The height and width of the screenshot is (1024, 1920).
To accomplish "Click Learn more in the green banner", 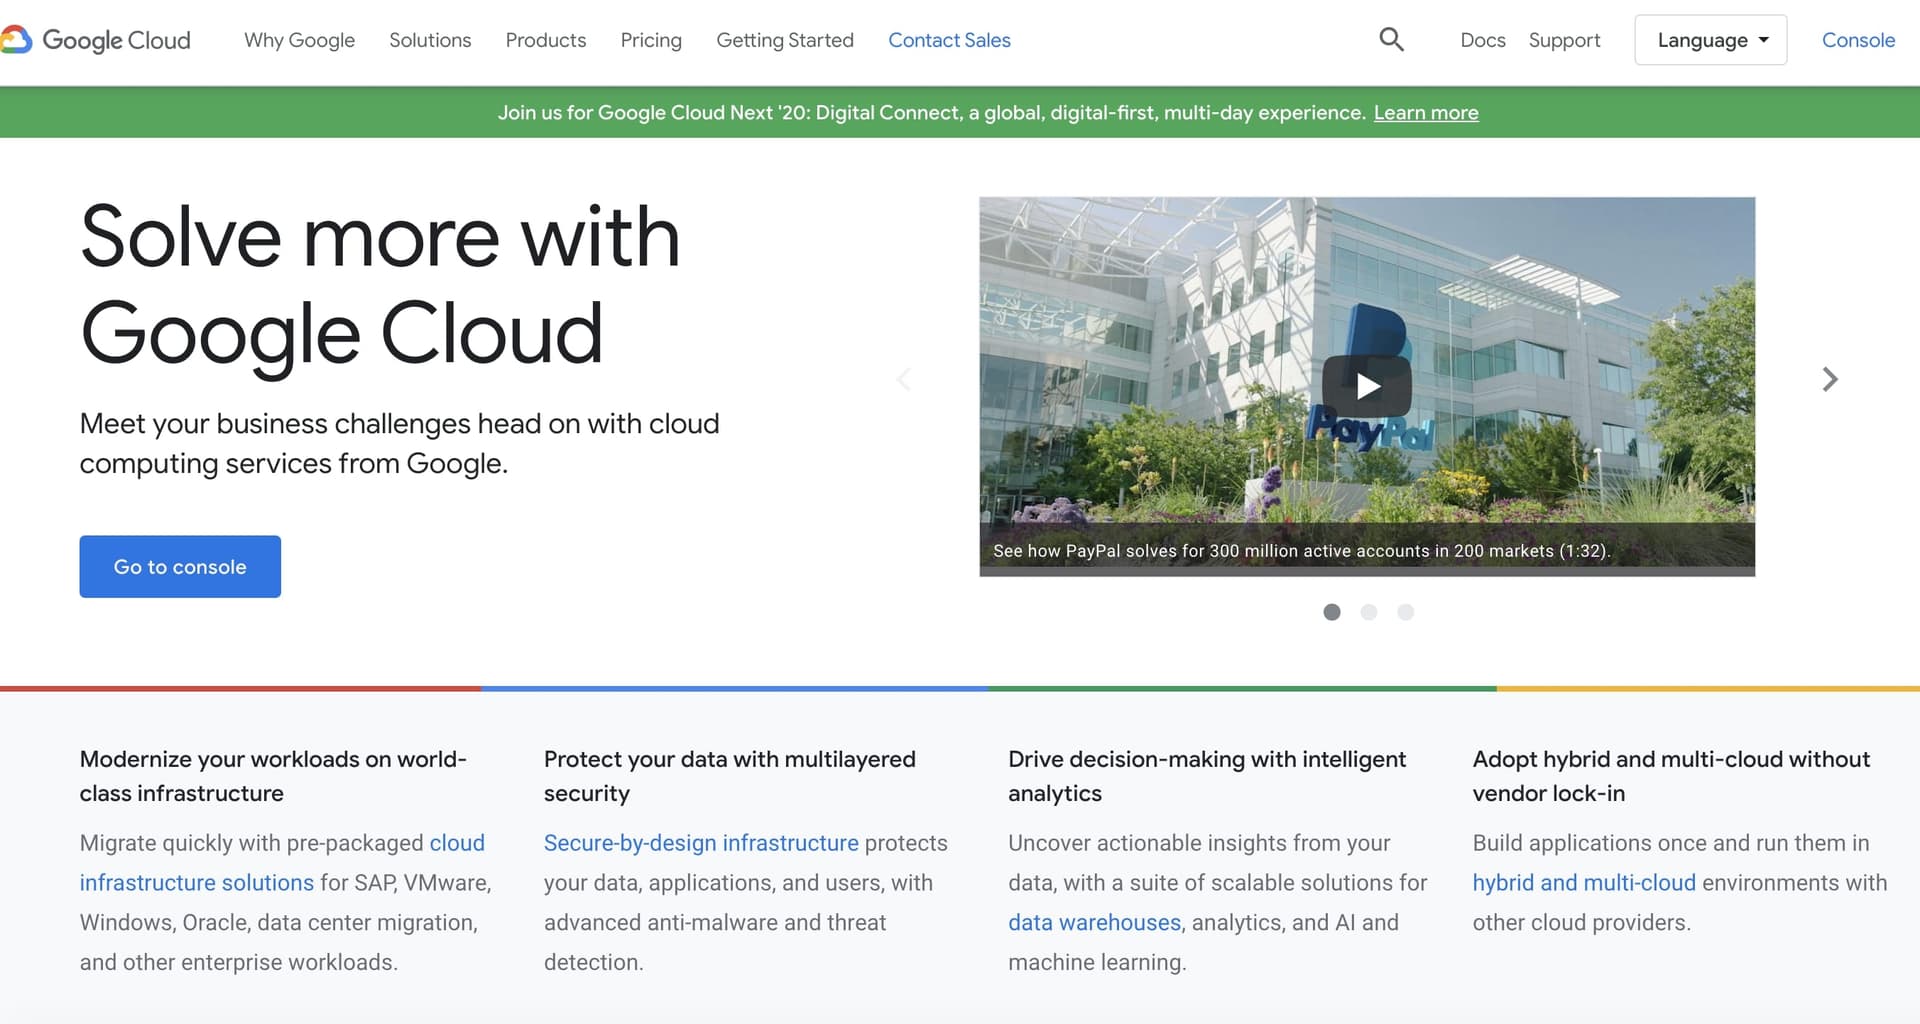I will coord(1426,113).
